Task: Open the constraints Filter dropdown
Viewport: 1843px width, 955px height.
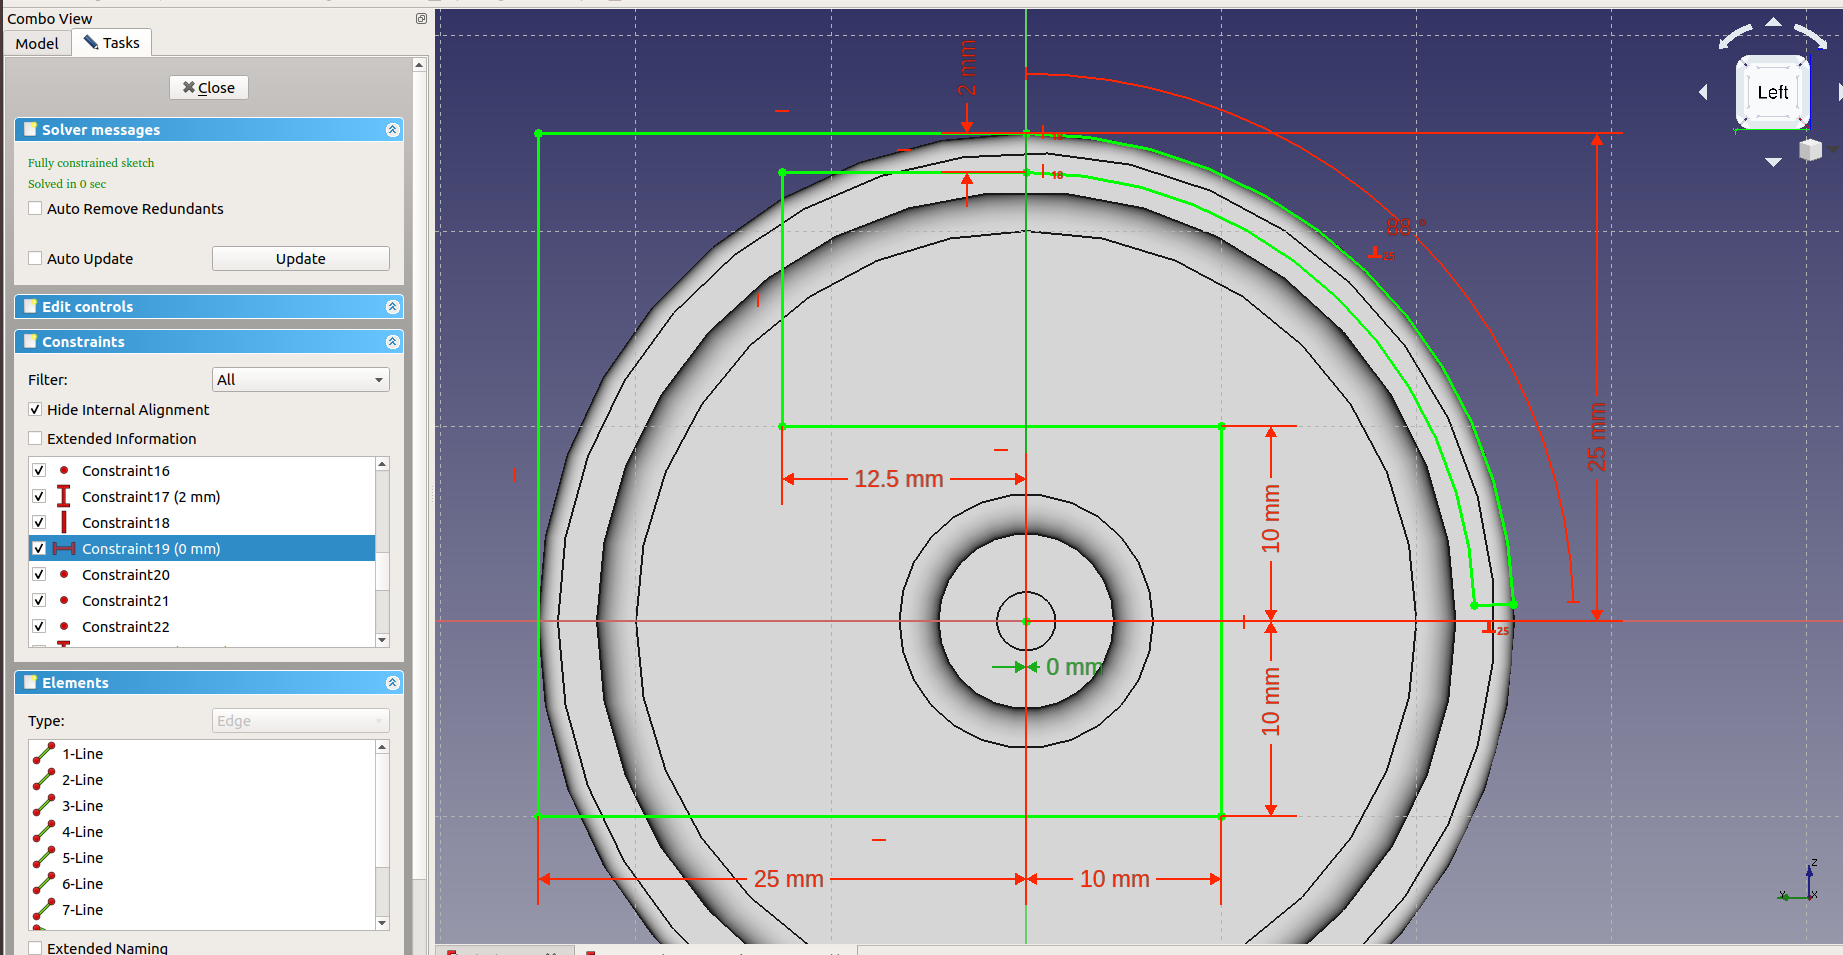Action: (300, 380)
